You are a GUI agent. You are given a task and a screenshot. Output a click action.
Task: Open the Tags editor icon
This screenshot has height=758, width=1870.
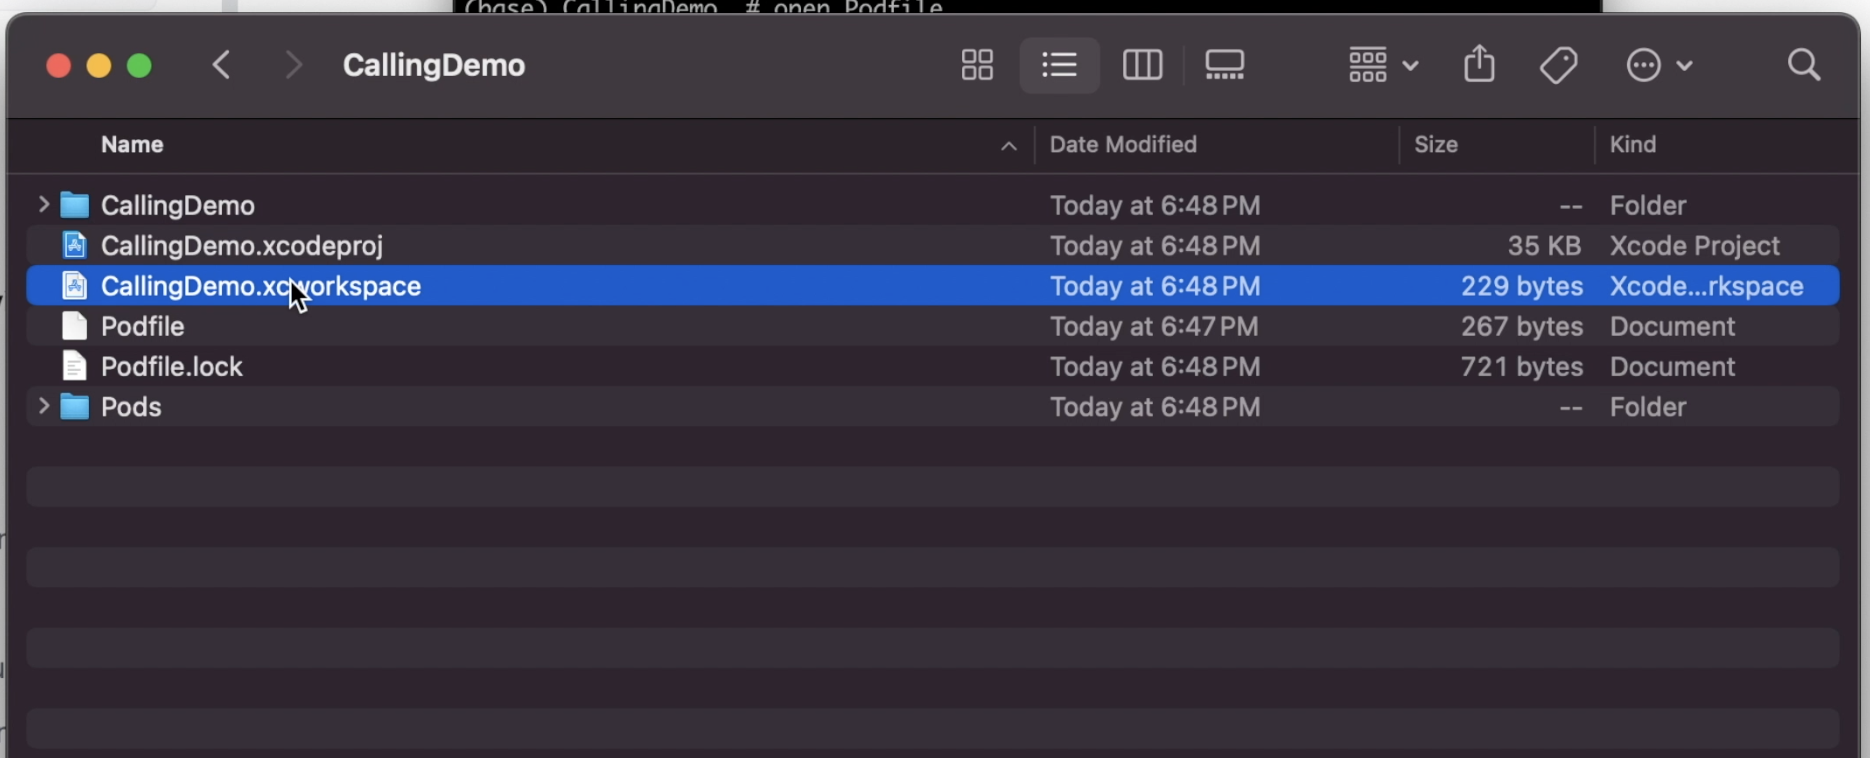coord(1558,66)
